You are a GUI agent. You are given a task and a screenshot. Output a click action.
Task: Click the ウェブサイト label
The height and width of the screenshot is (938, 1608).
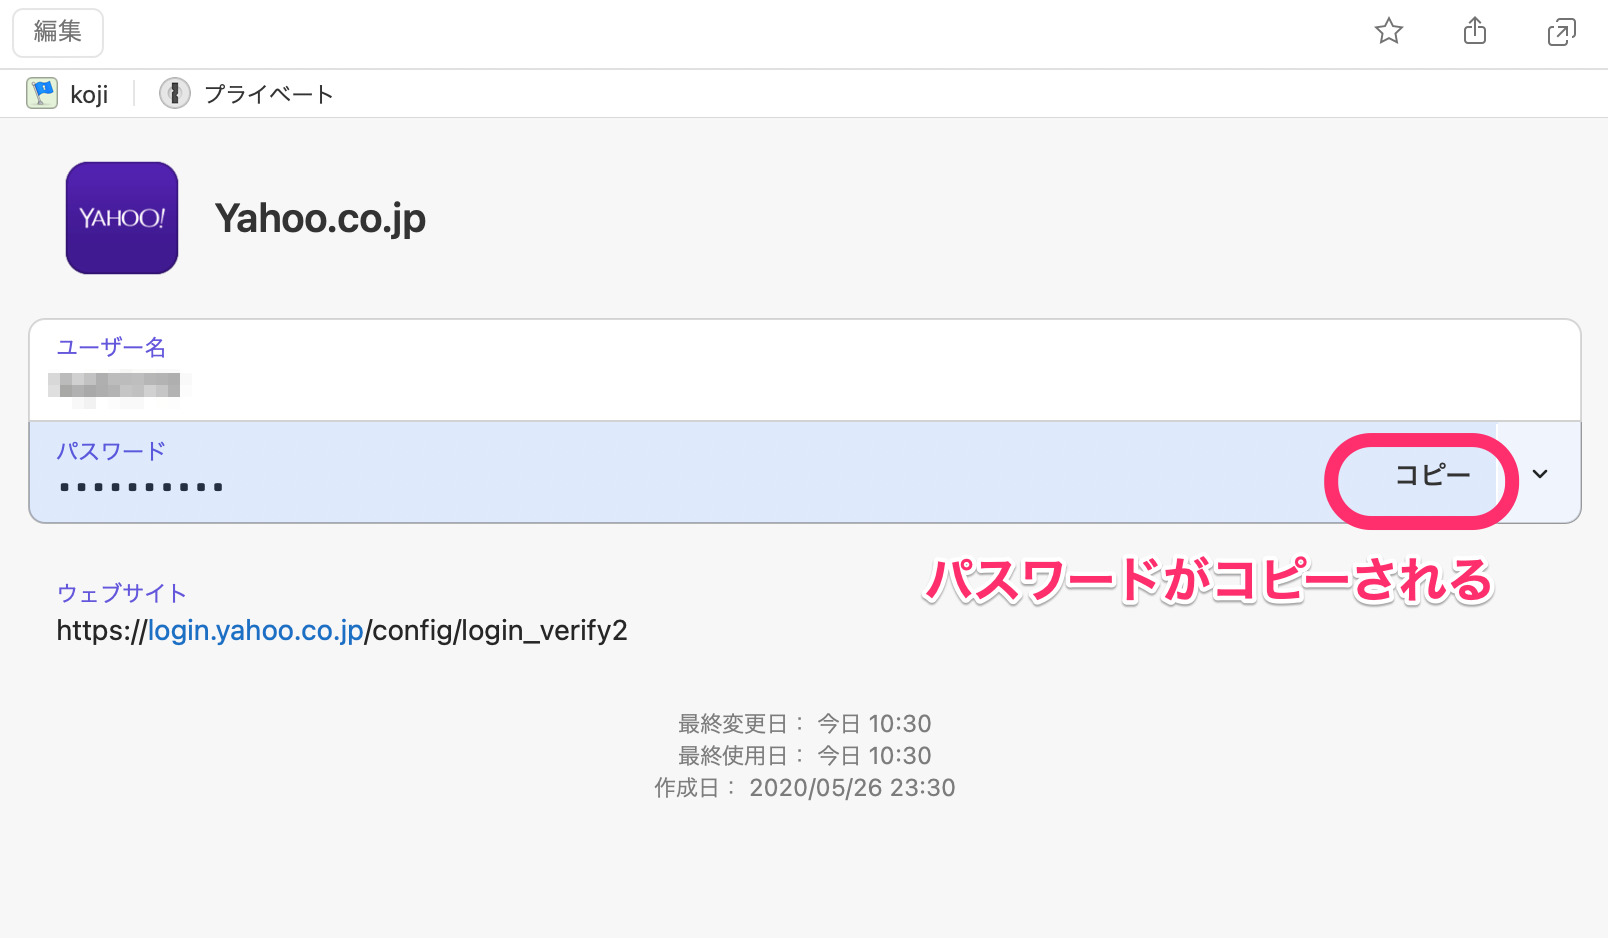[x=122, y=593]
